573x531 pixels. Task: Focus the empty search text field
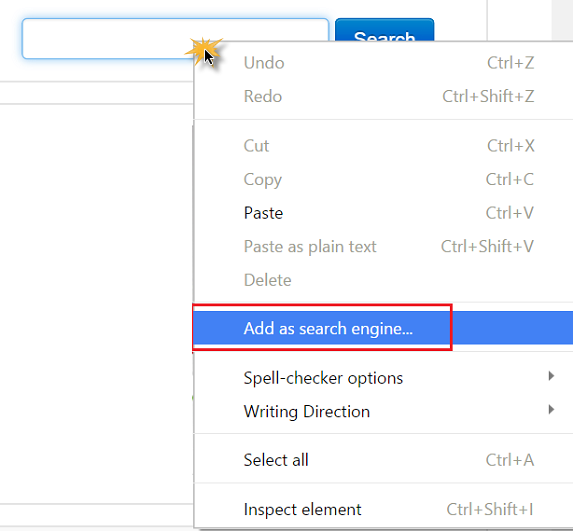point(175,38)
